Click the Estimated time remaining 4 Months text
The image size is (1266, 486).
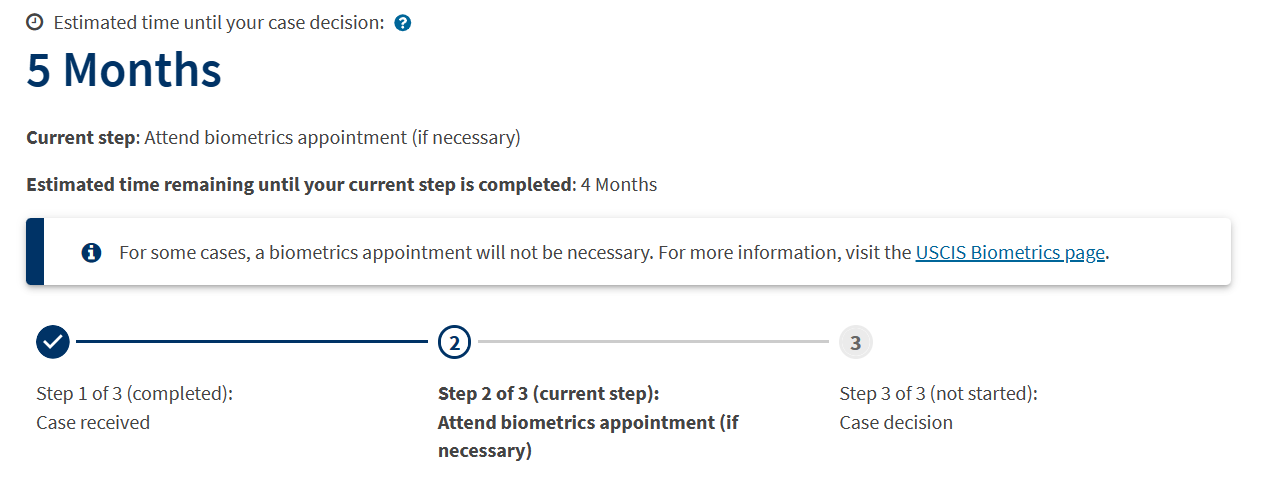[x=341, y=185]
